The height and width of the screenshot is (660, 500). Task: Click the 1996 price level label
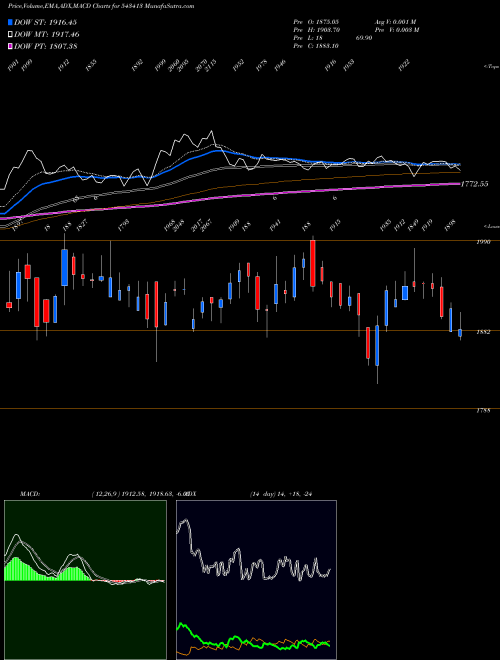(x=483, y=242)
